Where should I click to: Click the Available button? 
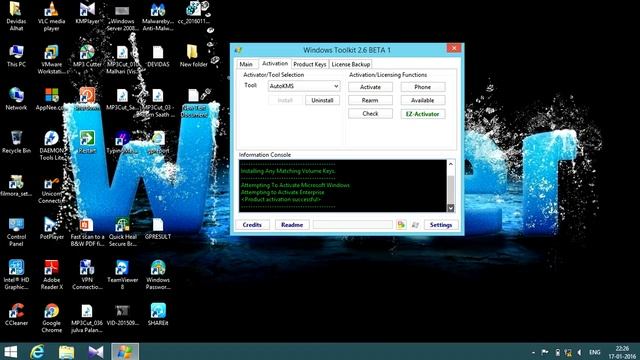click(422, 100)
